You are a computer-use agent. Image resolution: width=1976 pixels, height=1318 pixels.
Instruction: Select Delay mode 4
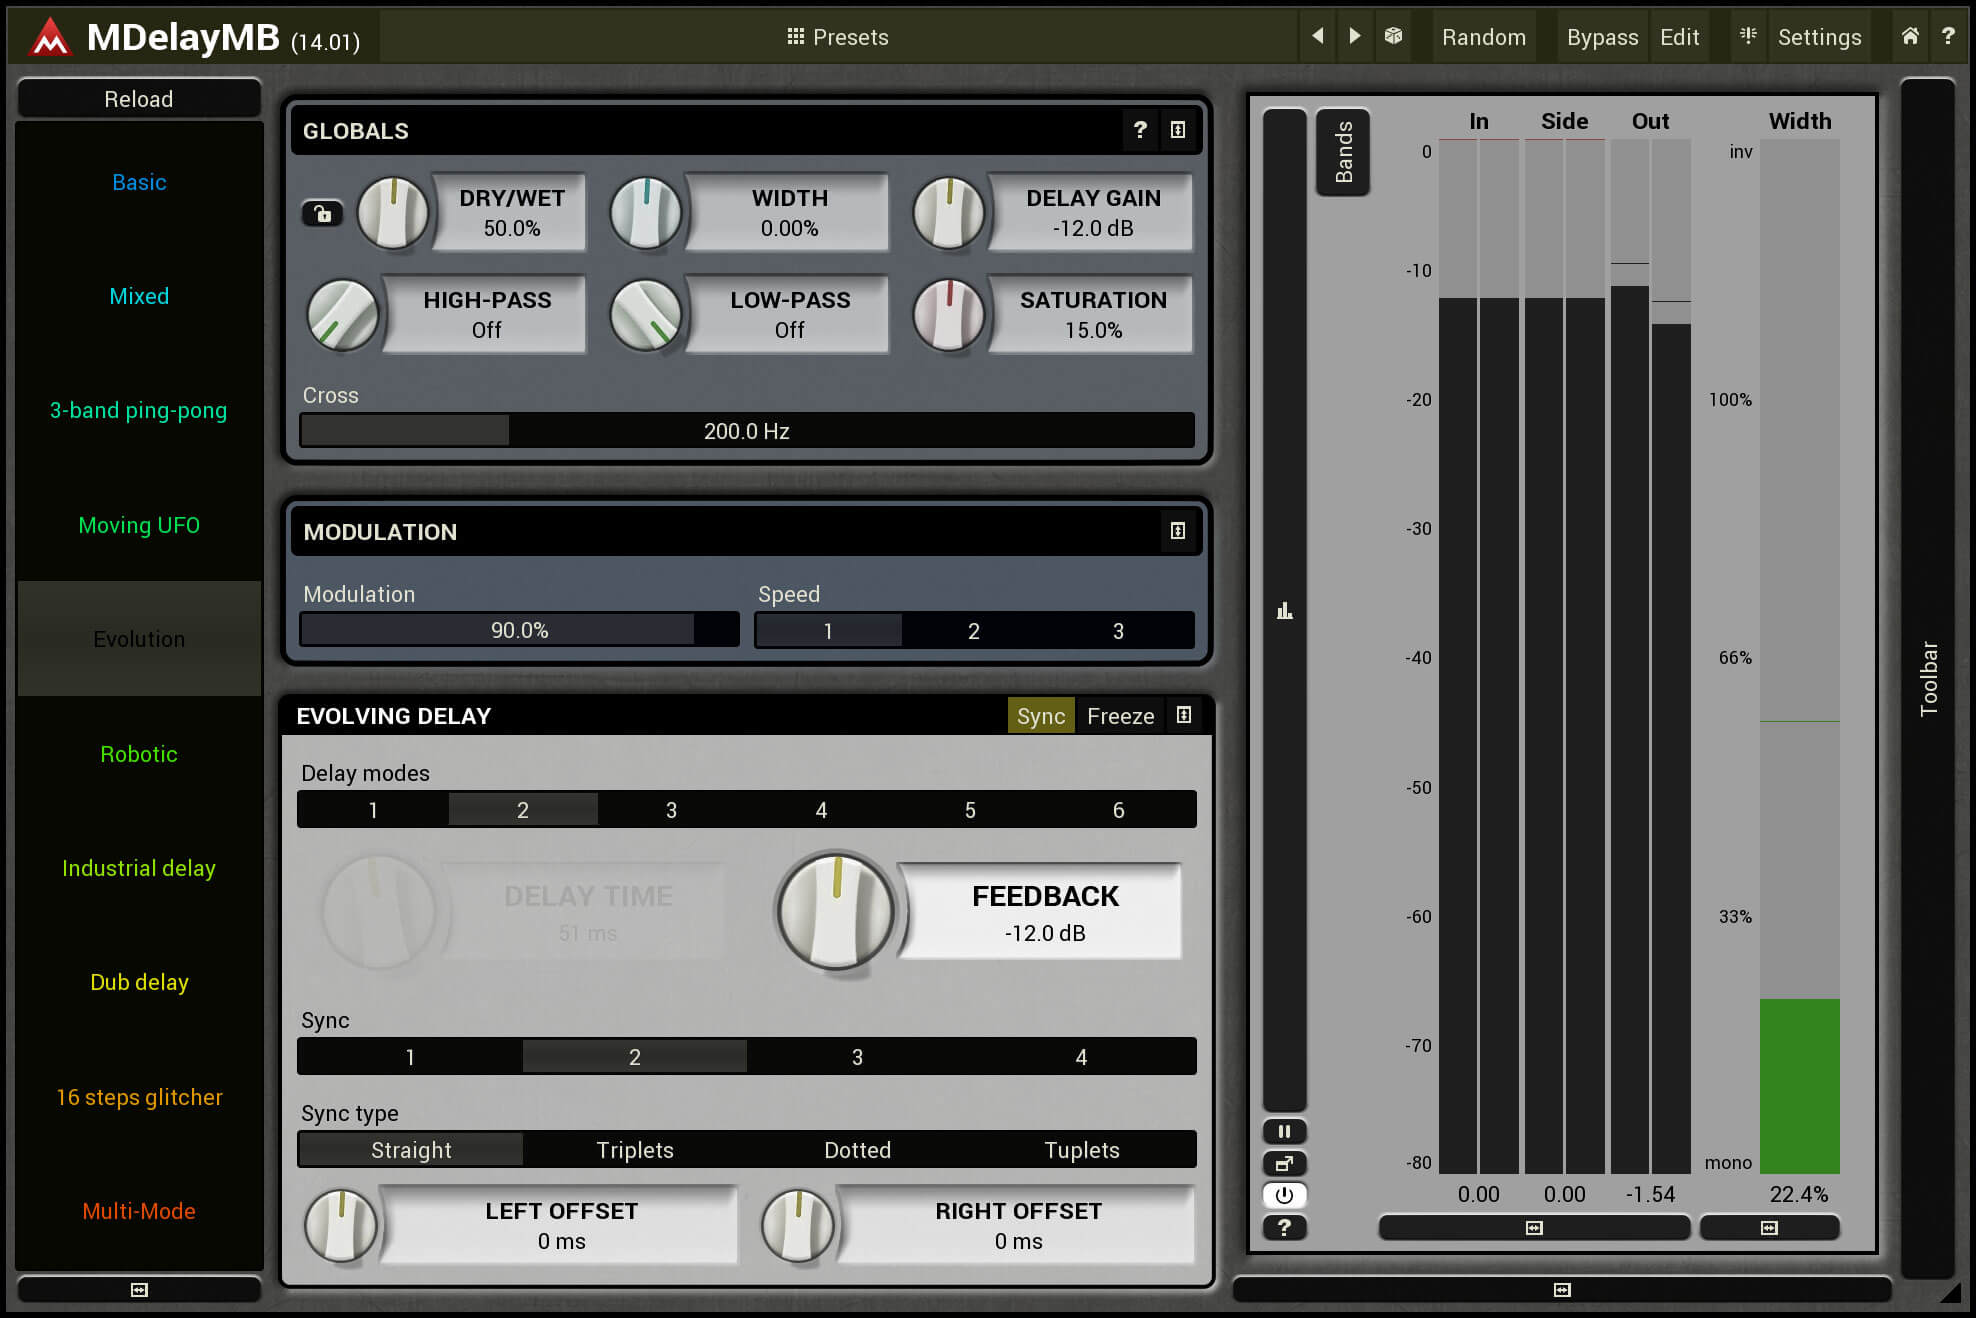(x=821, y=810)
